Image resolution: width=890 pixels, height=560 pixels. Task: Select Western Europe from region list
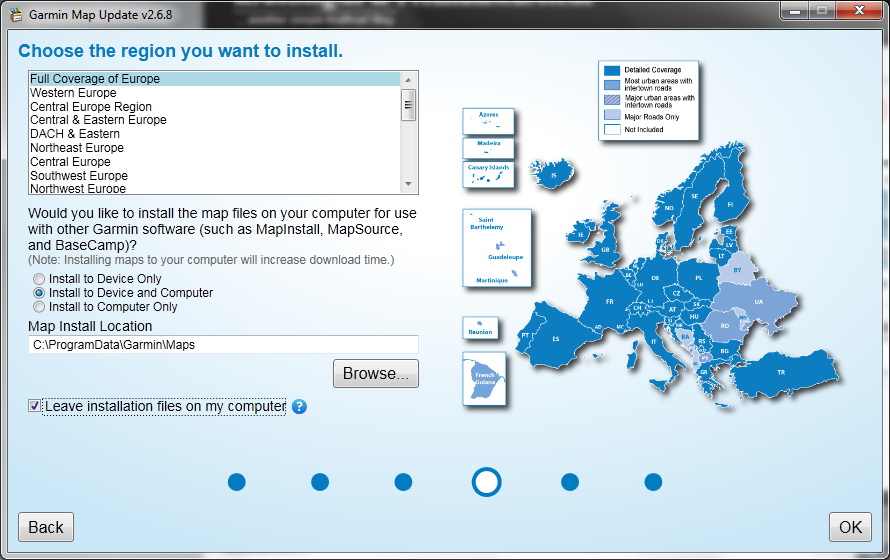[x=73, y=93]
